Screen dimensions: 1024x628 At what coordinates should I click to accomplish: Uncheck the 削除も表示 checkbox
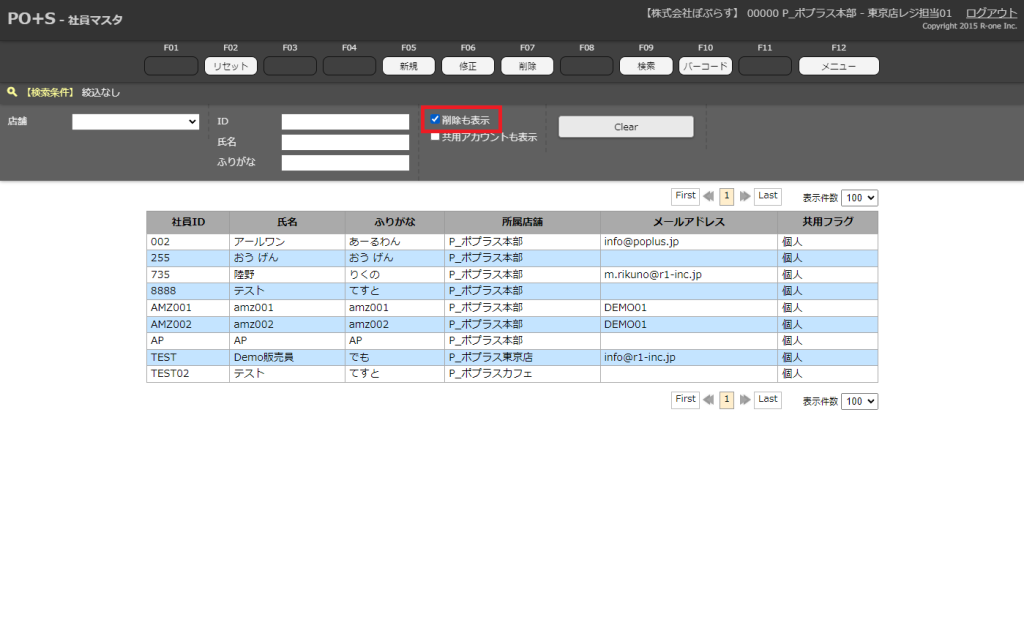coord(435,119)
